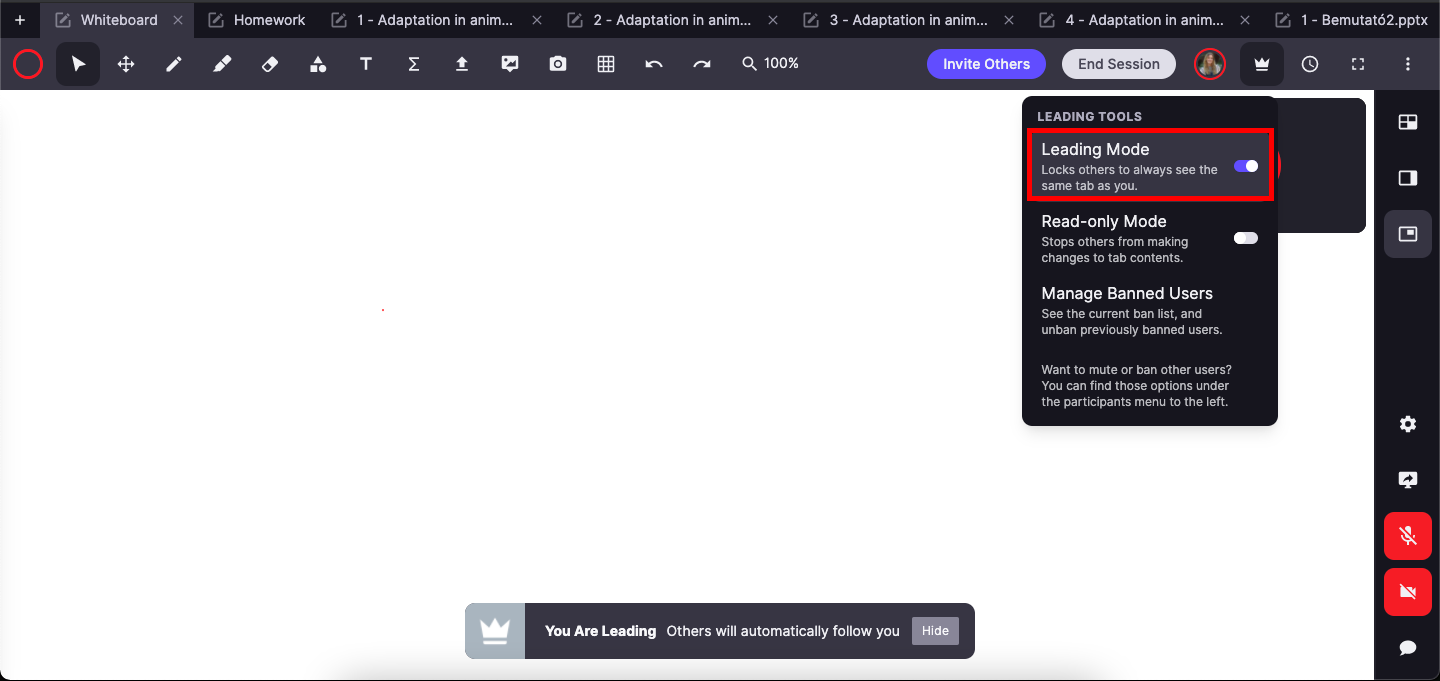This screenshot has height=681, width=1440.
Task: Turn on the camera
Action: 1407,592
